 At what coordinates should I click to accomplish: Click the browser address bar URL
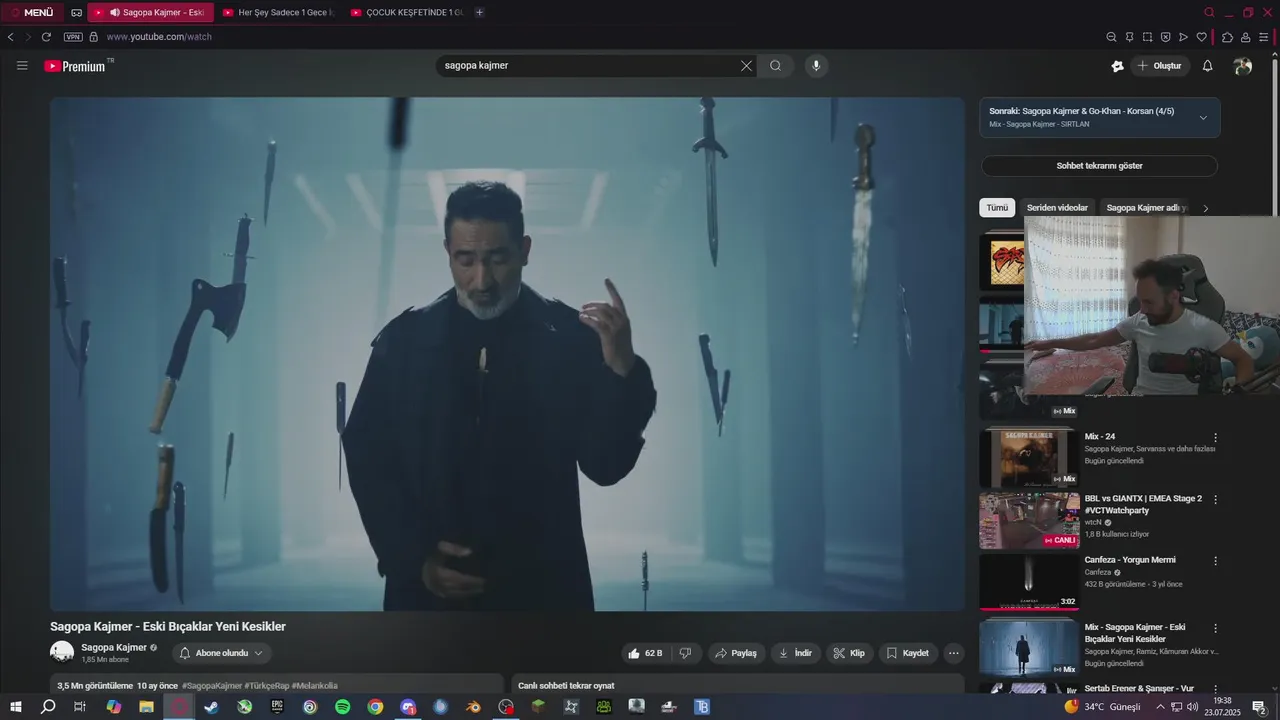coord(159,37)
